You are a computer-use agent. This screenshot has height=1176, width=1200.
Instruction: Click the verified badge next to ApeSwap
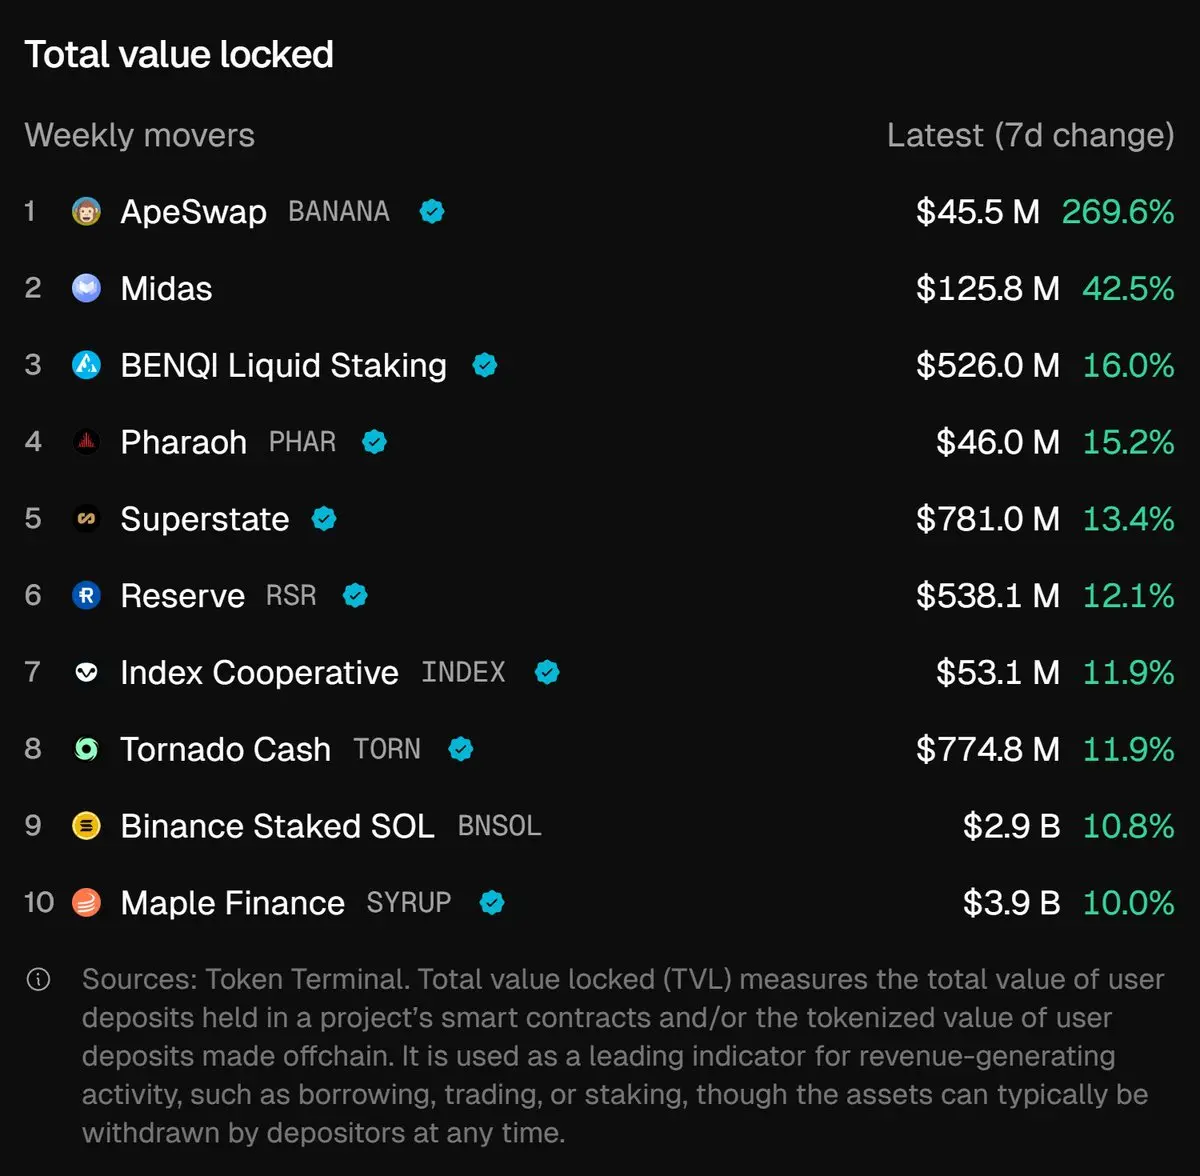pos(432,211)
